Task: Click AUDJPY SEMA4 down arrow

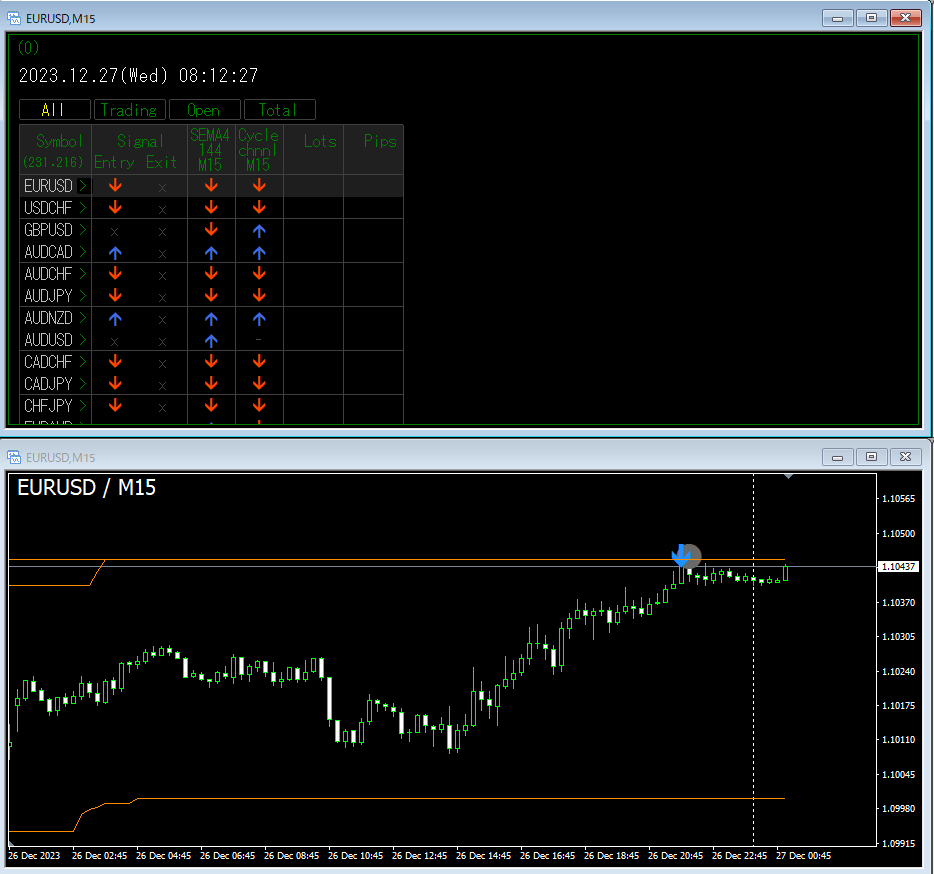Action: point(211,296)
